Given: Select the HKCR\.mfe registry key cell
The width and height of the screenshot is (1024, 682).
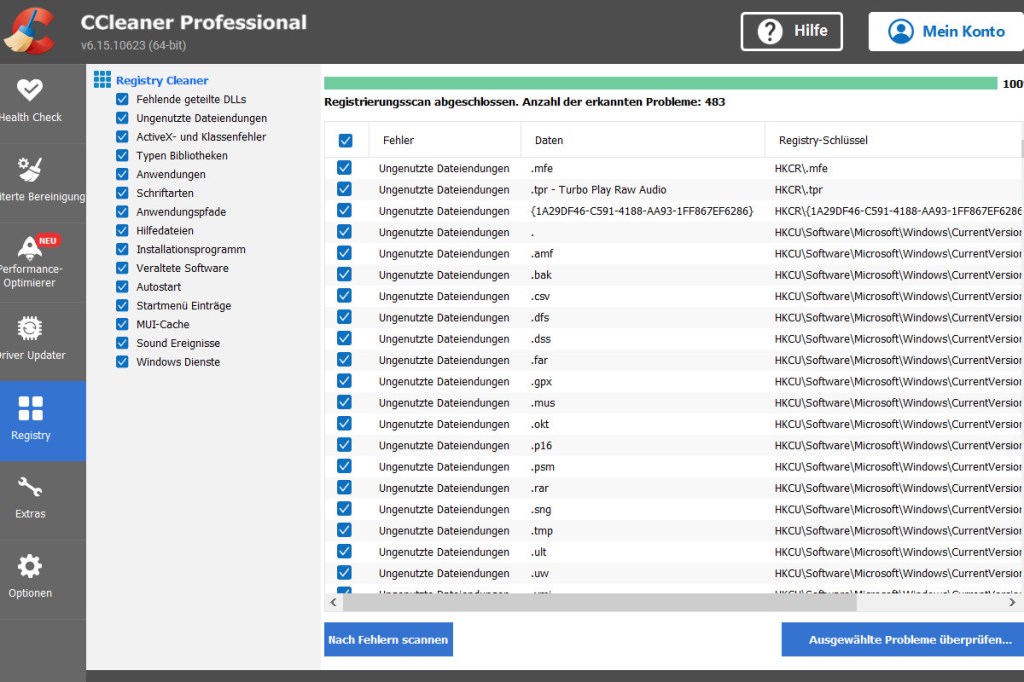Looking at the screenshot, I should point(801,168).
